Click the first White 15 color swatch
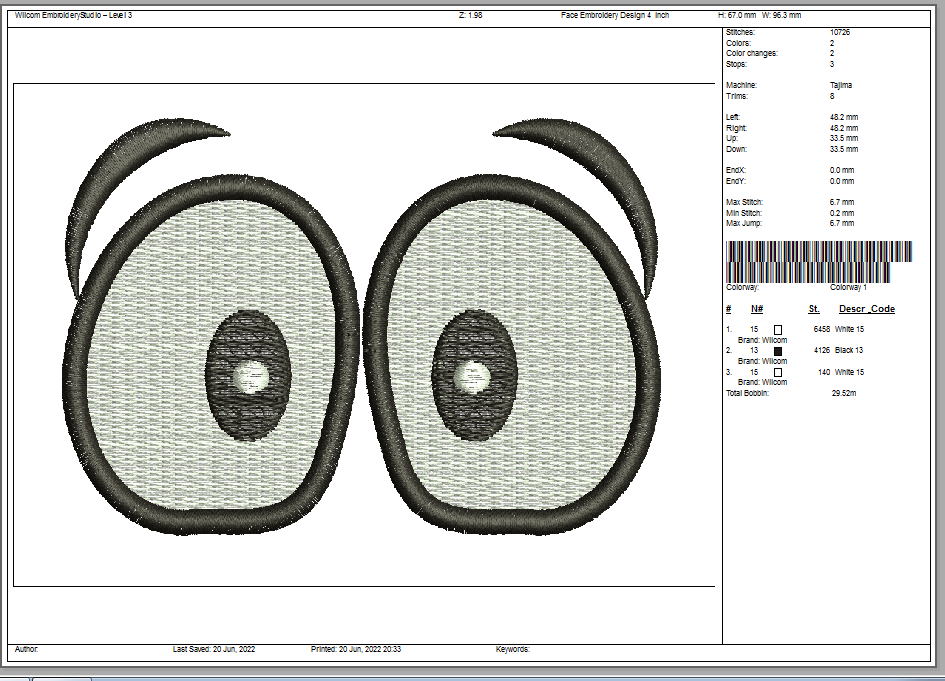Screen dimensions: 945x681 tap(777, 330)
